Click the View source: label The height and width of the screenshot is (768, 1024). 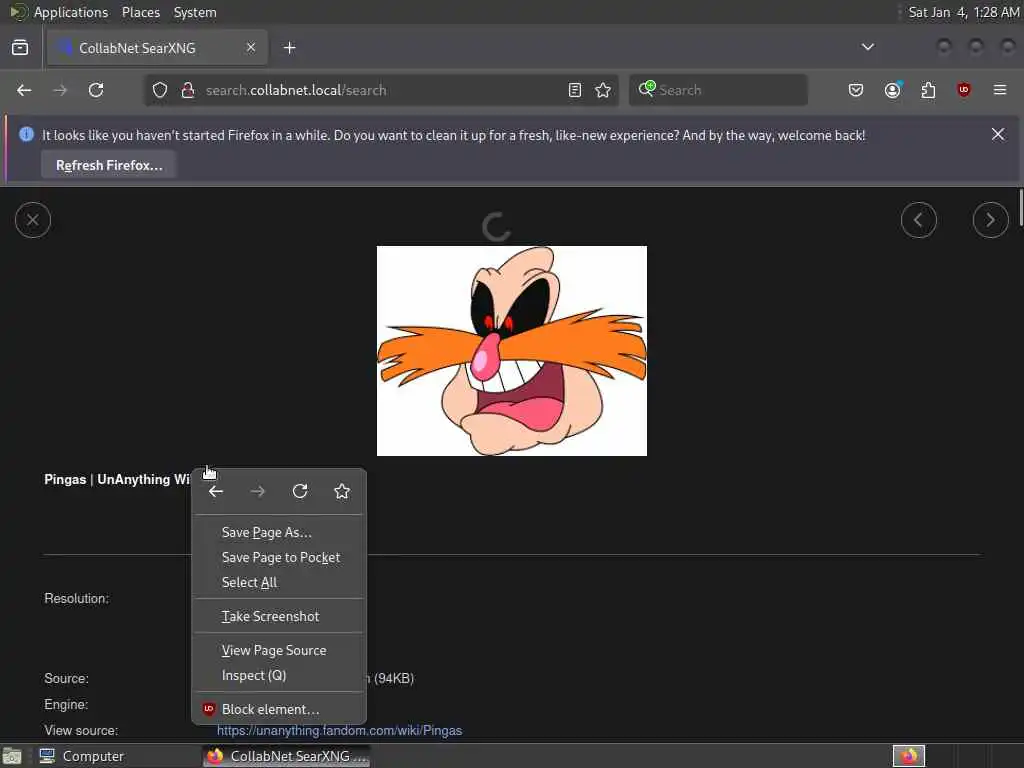tap(81, 730)
